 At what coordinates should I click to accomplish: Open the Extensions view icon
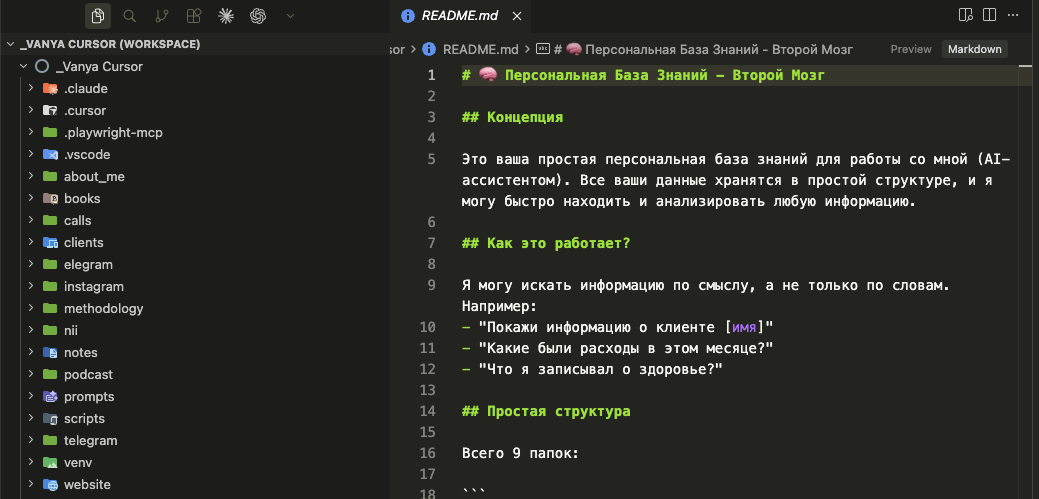[193, 16]
